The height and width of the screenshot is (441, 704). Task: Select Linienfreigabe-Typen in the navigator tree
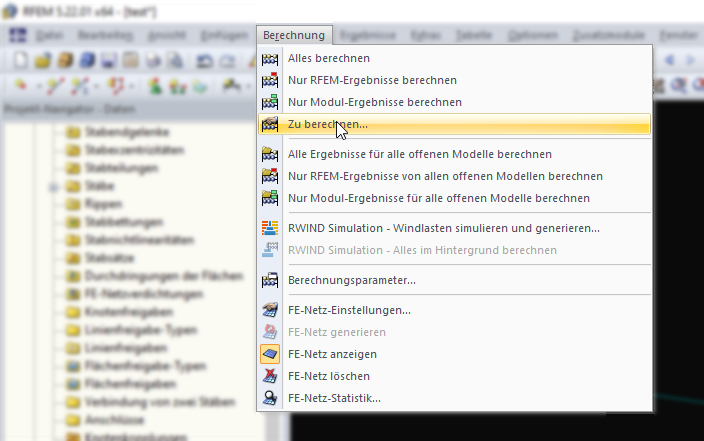click(141, 330)
